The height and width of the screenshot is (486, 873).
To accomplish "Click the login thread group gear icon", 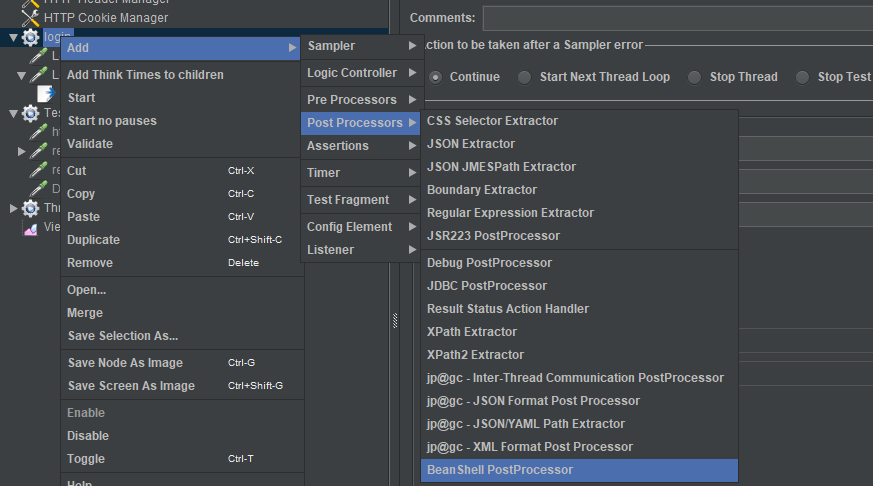I will click(31, 37).
